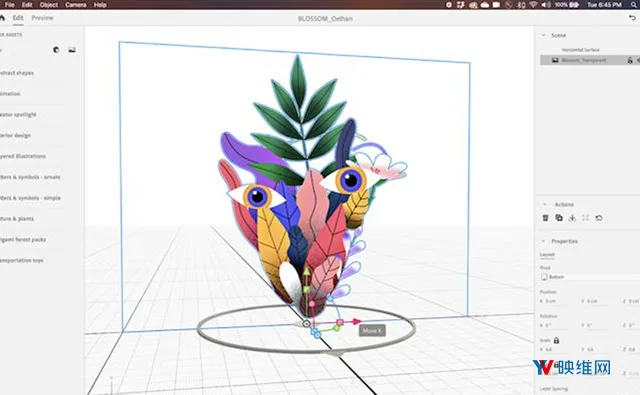This screenshot has height=395, width=640.
Task: Click the duplicate icon in Actions
Action: [x=559, y=218]
